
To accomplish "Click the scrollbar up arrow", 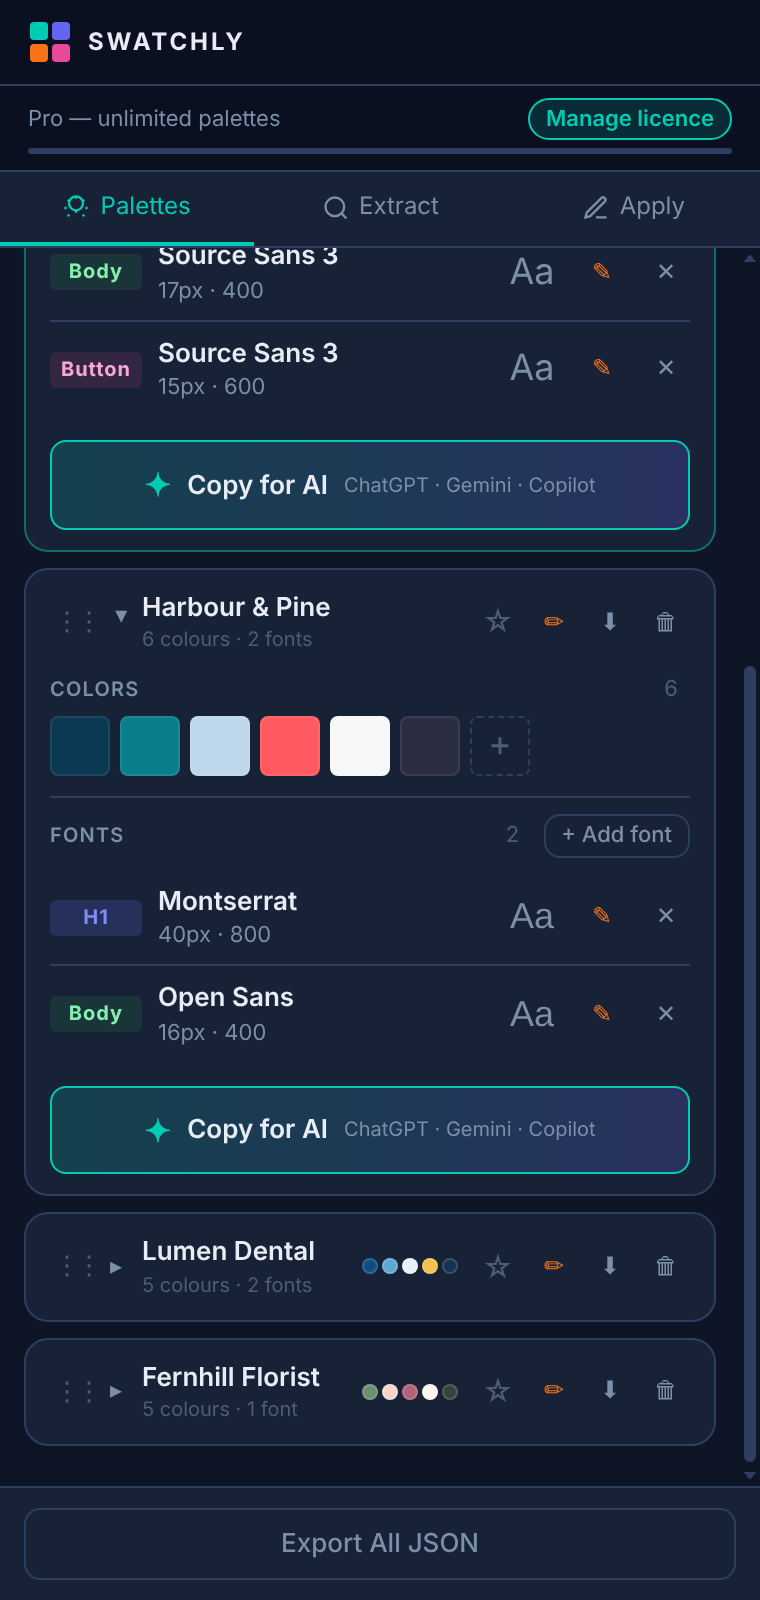I will (750, 258).
